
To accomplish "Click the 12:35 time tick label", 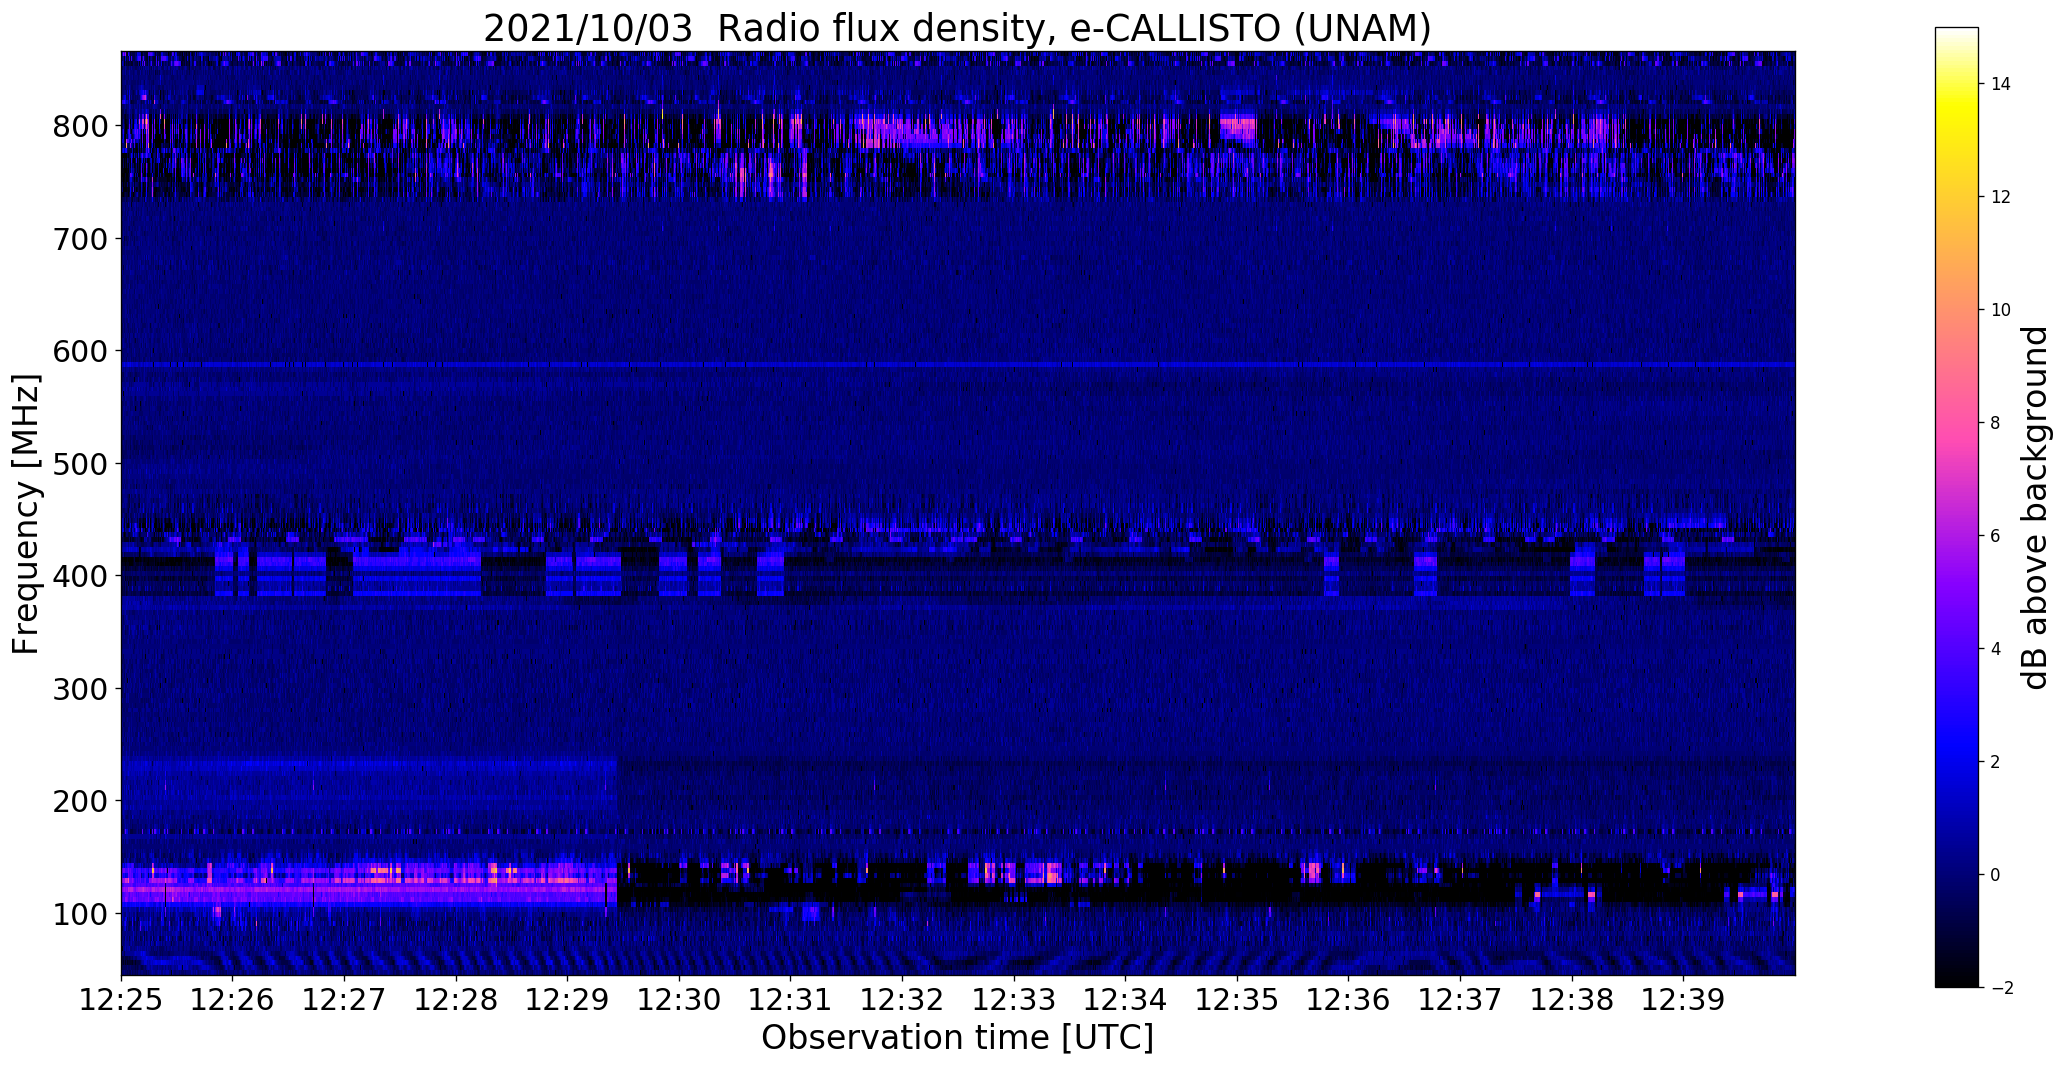I will tap(1237, 1000).
